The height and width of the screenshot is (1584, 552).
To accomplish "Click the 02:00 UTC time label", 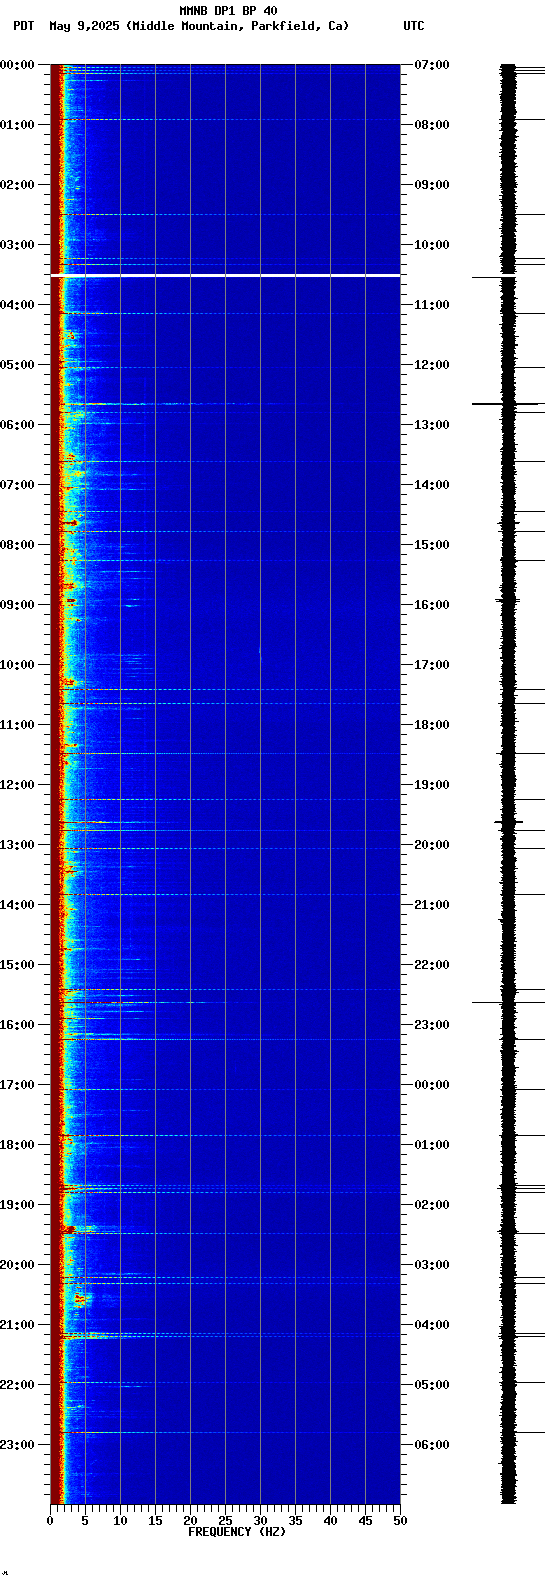I will pos(432,1205).
